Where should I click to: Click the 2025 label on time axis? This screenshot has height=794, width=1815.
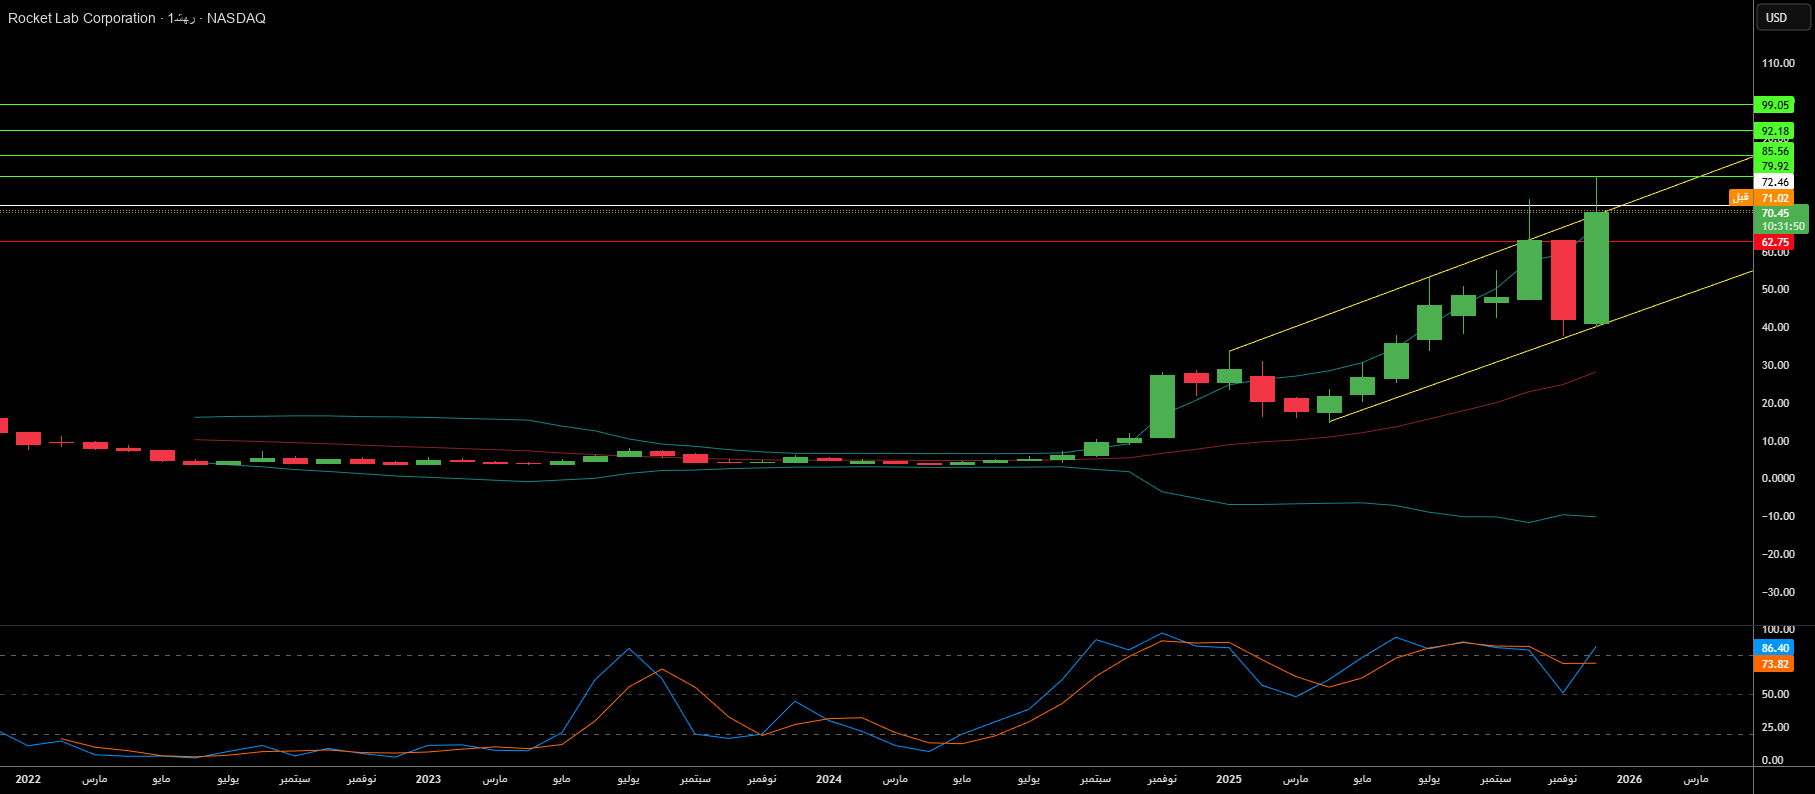1228,779
